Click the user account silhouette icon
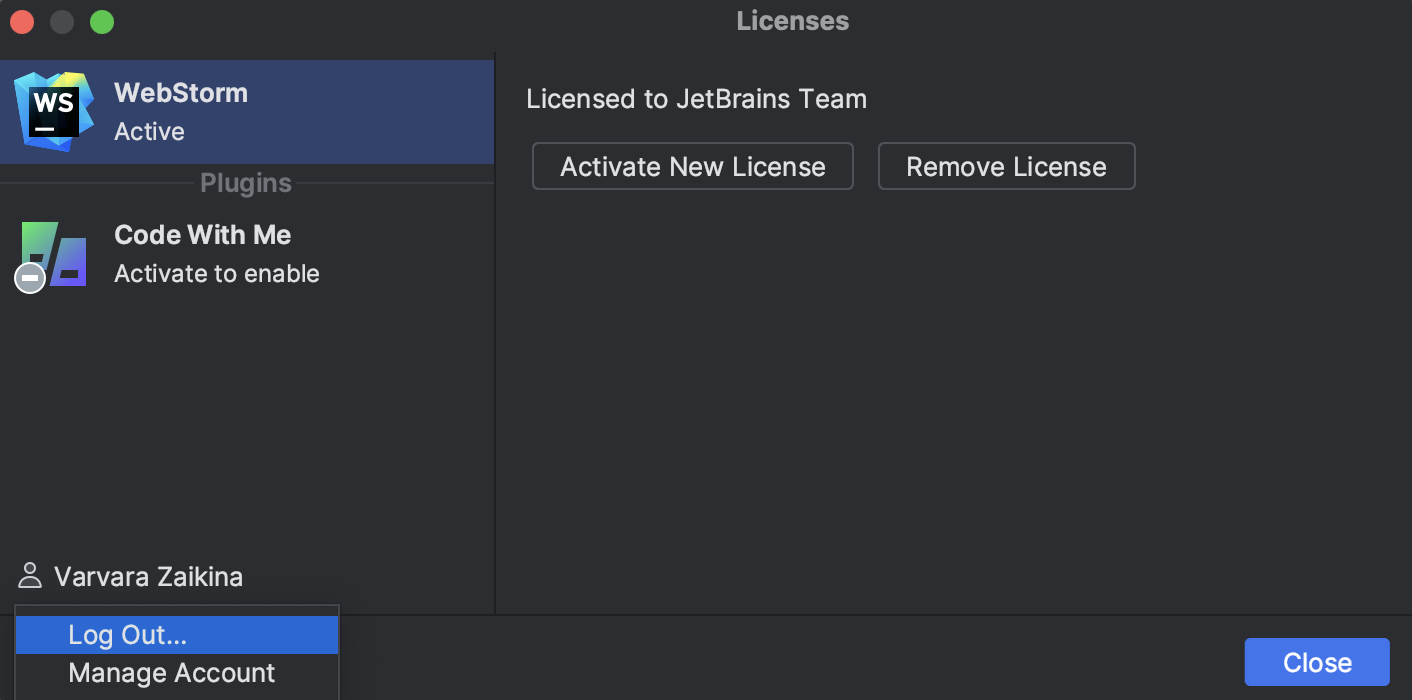The width and height of the screenshot is (1412, 700). click(x=29, y=575)
